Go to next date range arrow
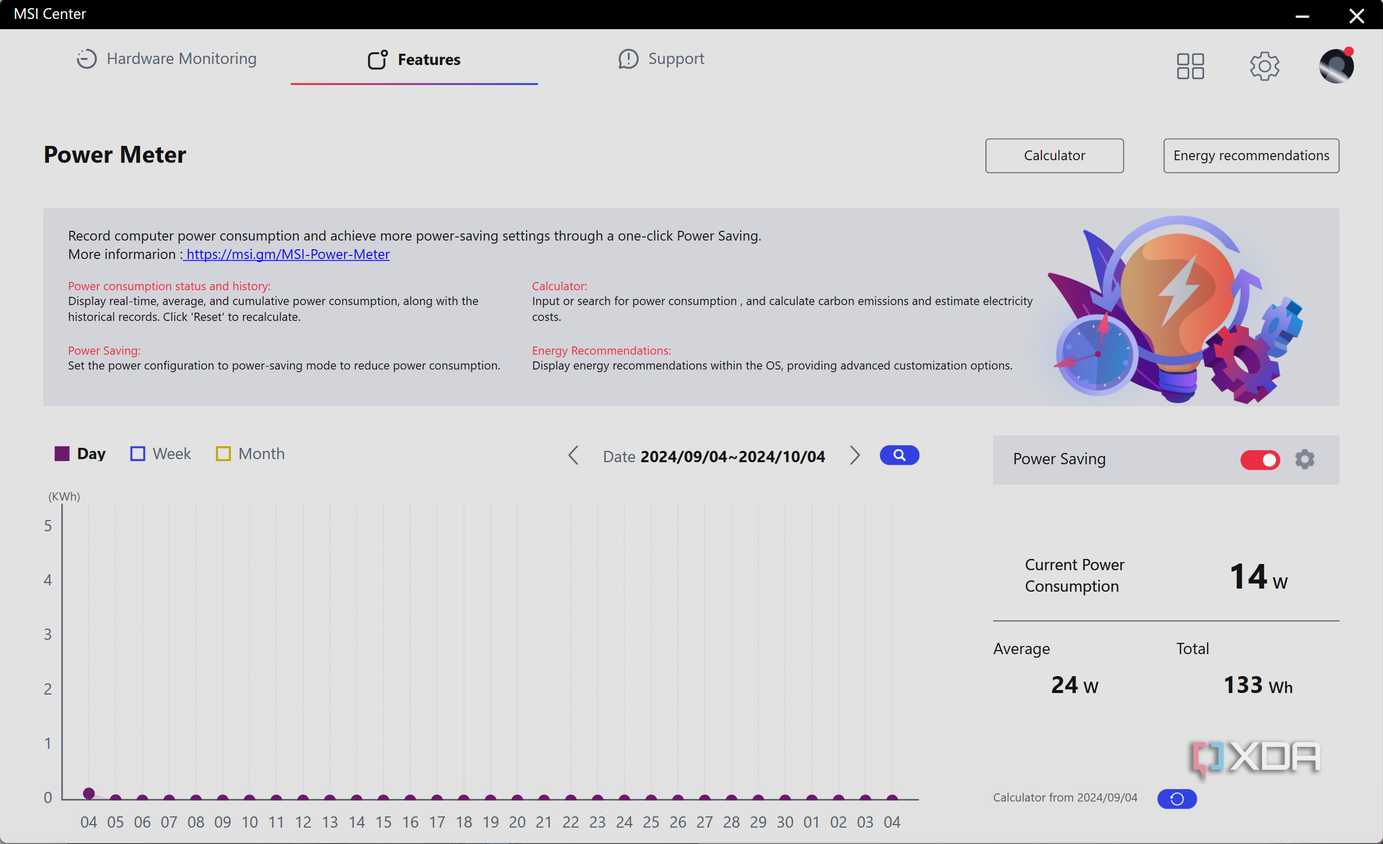 (x=854, y=455)
